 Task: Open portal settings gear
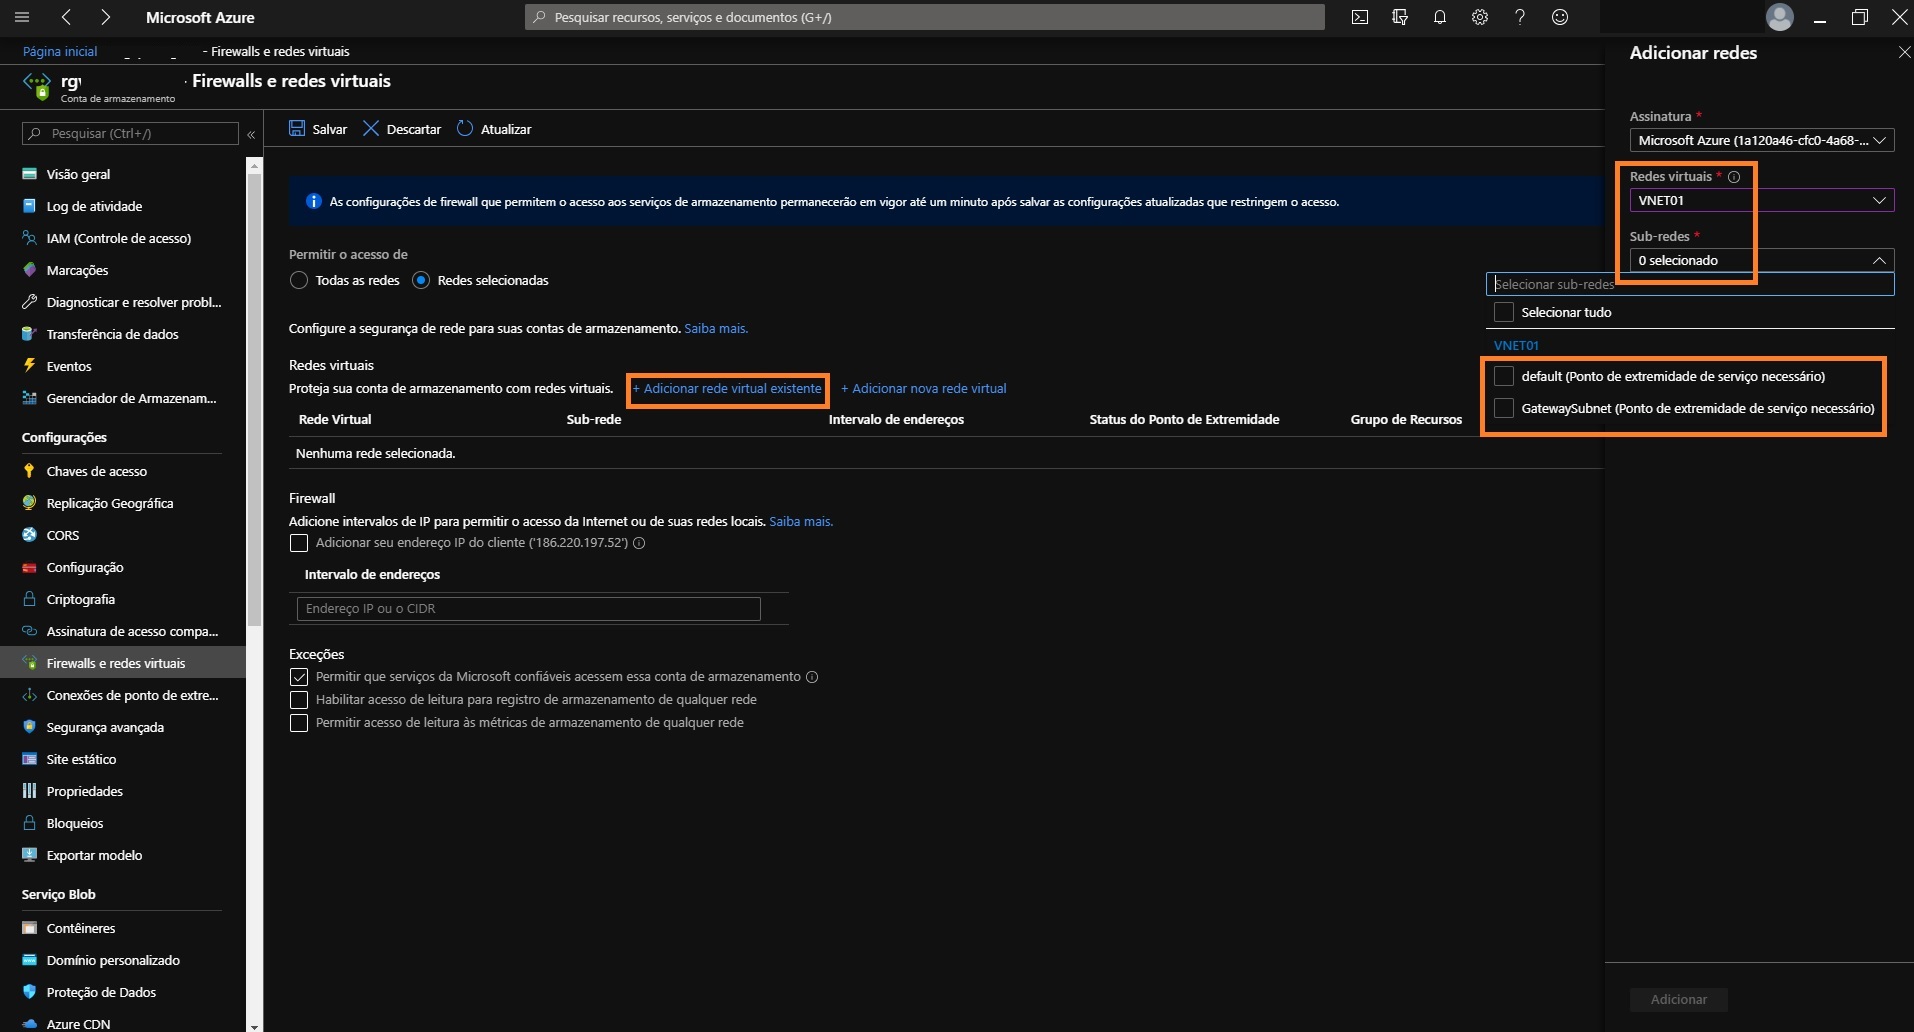click(x=1480, y=17)
